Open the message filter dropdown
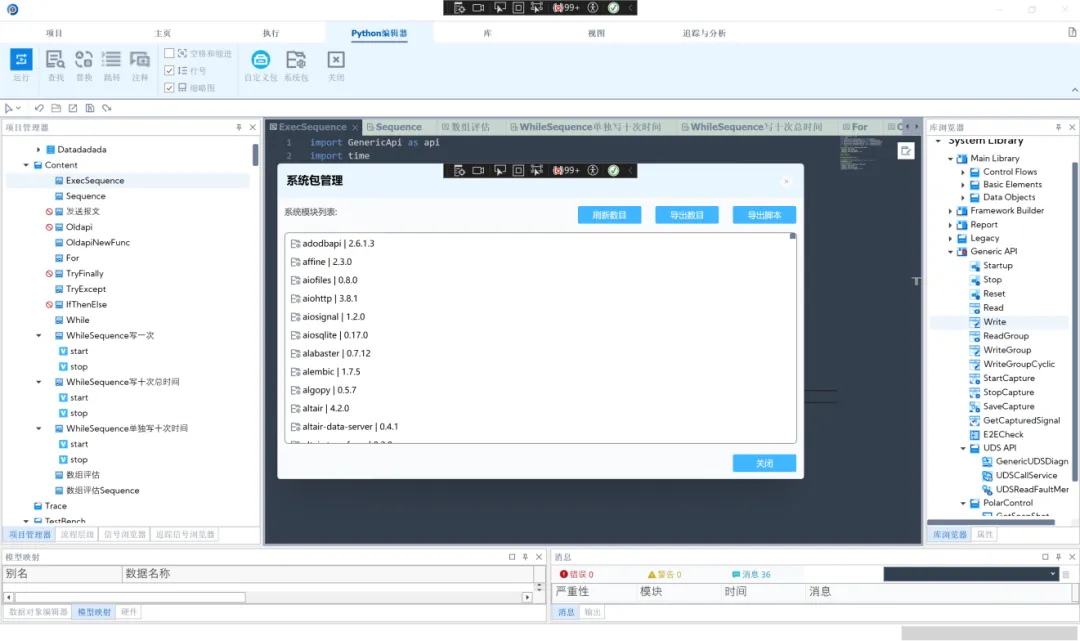The image size is (1080, 641). click(x=1052, y=574)
